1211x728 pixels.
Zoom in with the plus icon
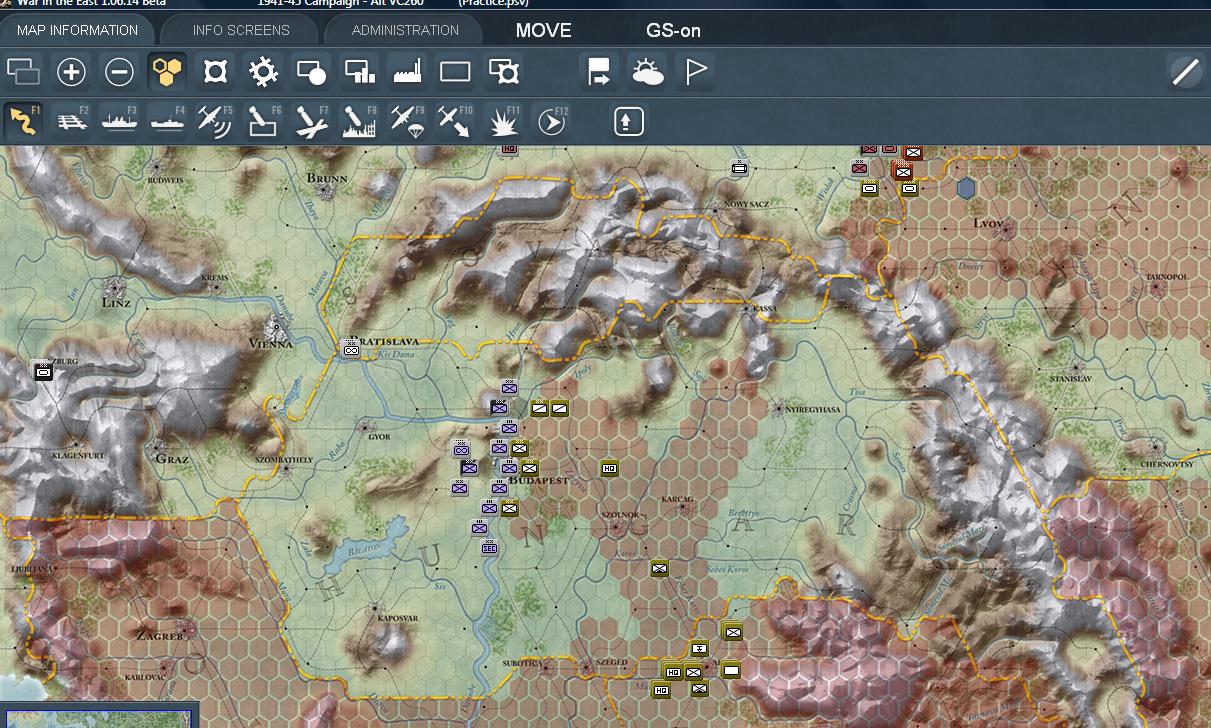pos(71,71)
